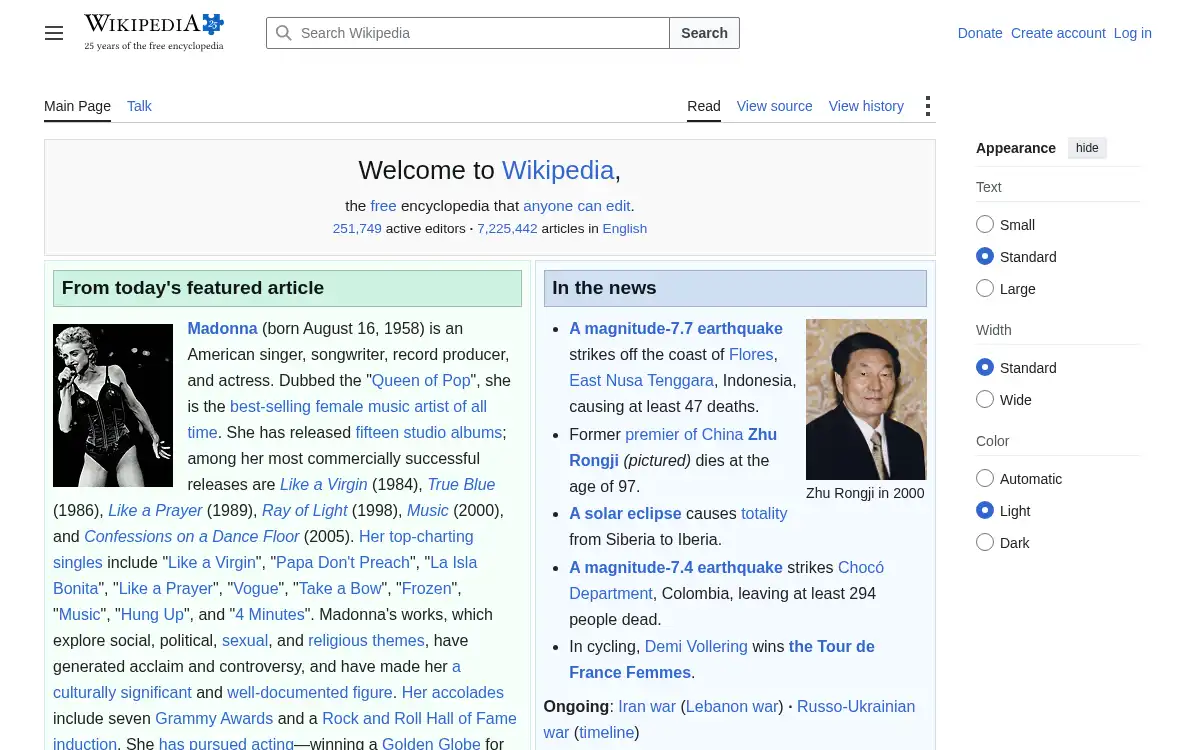The image size is (1200, 750).
Task: Open the Wikipedia link in welcome heading
Action: coord(558,170)
